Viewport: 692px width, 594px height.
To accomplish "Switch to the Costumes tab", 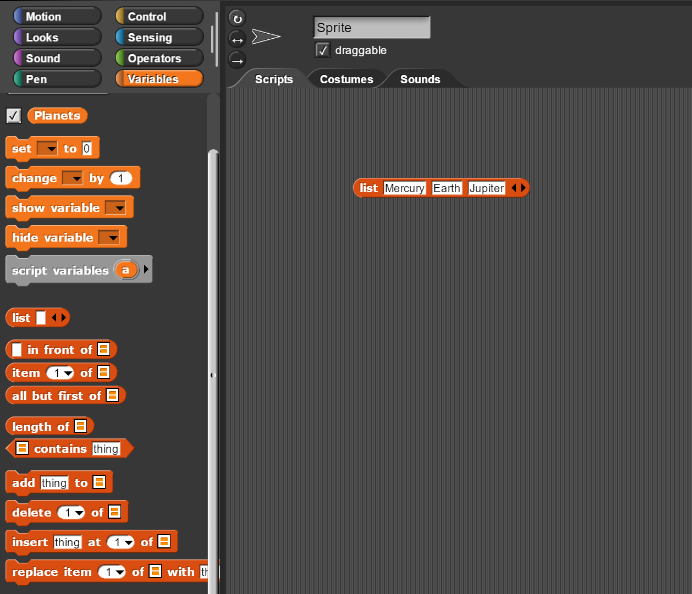I will tap(346, 79).
